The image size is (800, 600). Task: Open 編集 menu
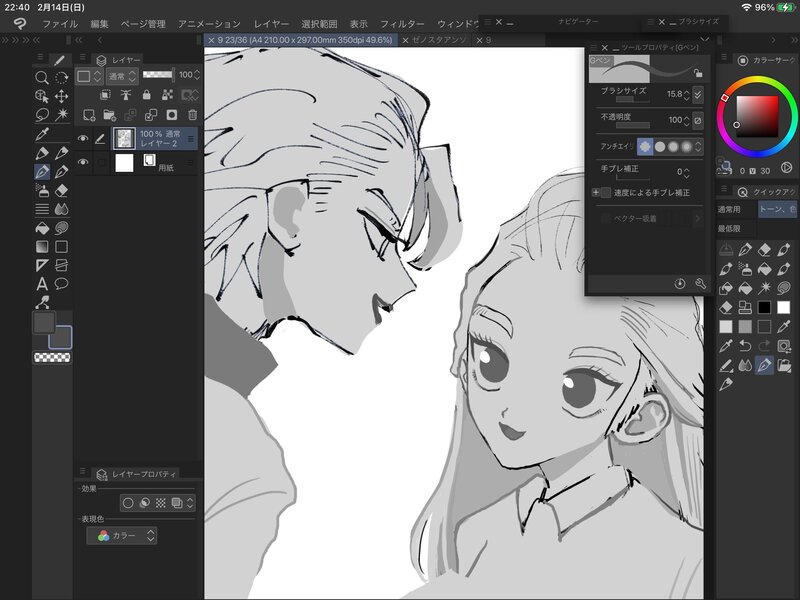[99, 24]
